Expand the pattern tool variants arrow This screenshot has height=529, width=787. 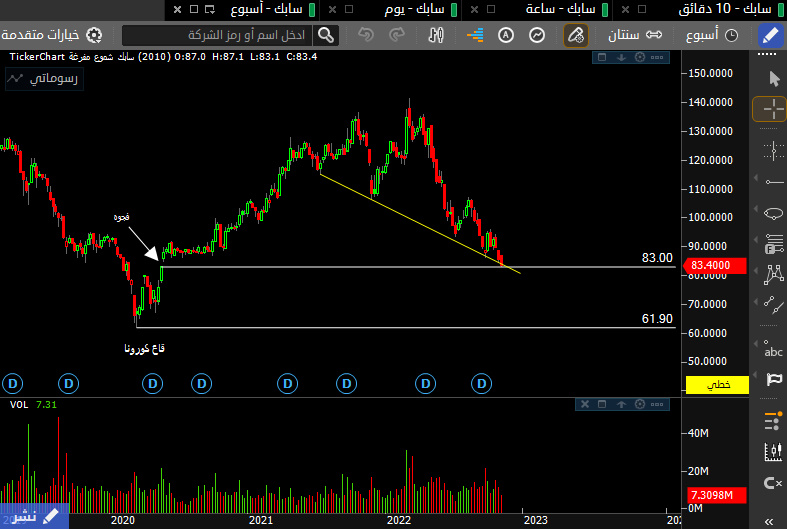click(x=756, y=271)
